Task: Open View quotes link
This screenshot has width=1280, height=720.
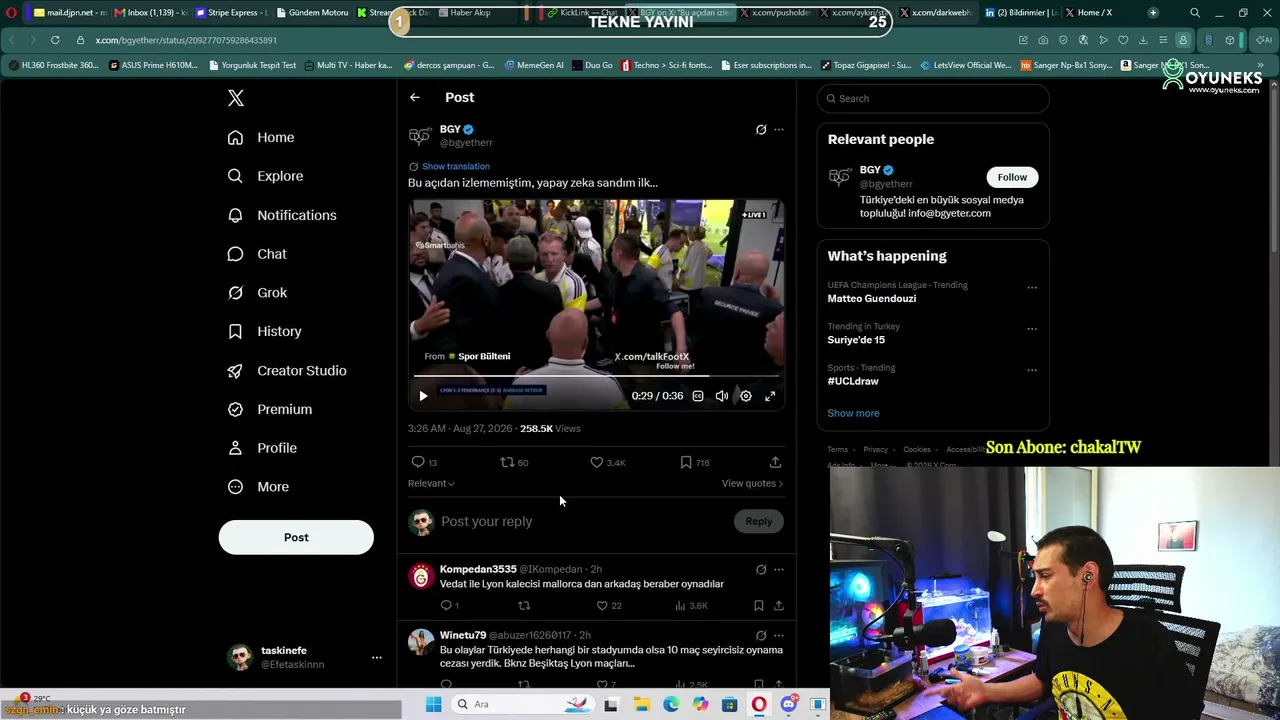Action: pyautogui.click(x=752, y=483)
